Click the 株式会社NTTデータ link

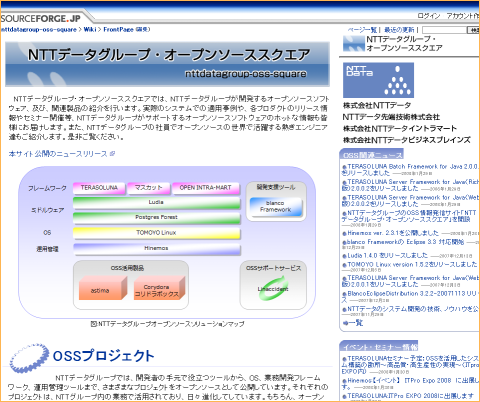coord(377,106)
